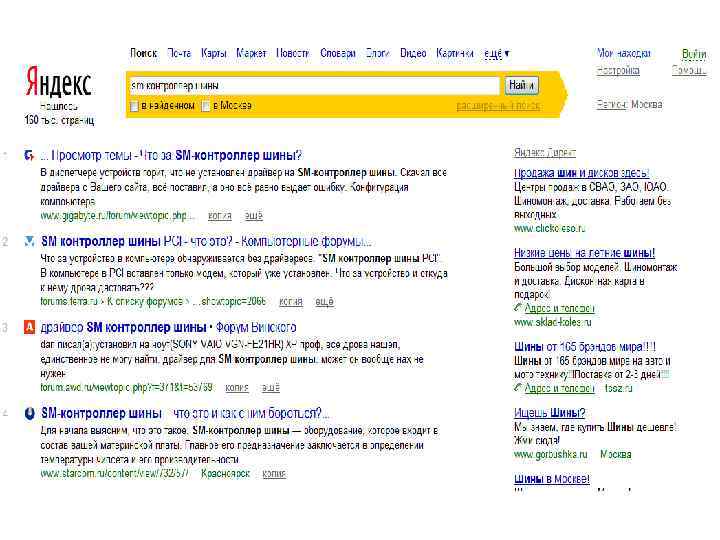
Task: Open 'драйвер SM контроллер шины' Форум Винского result
Action: [x=168, y=327]
